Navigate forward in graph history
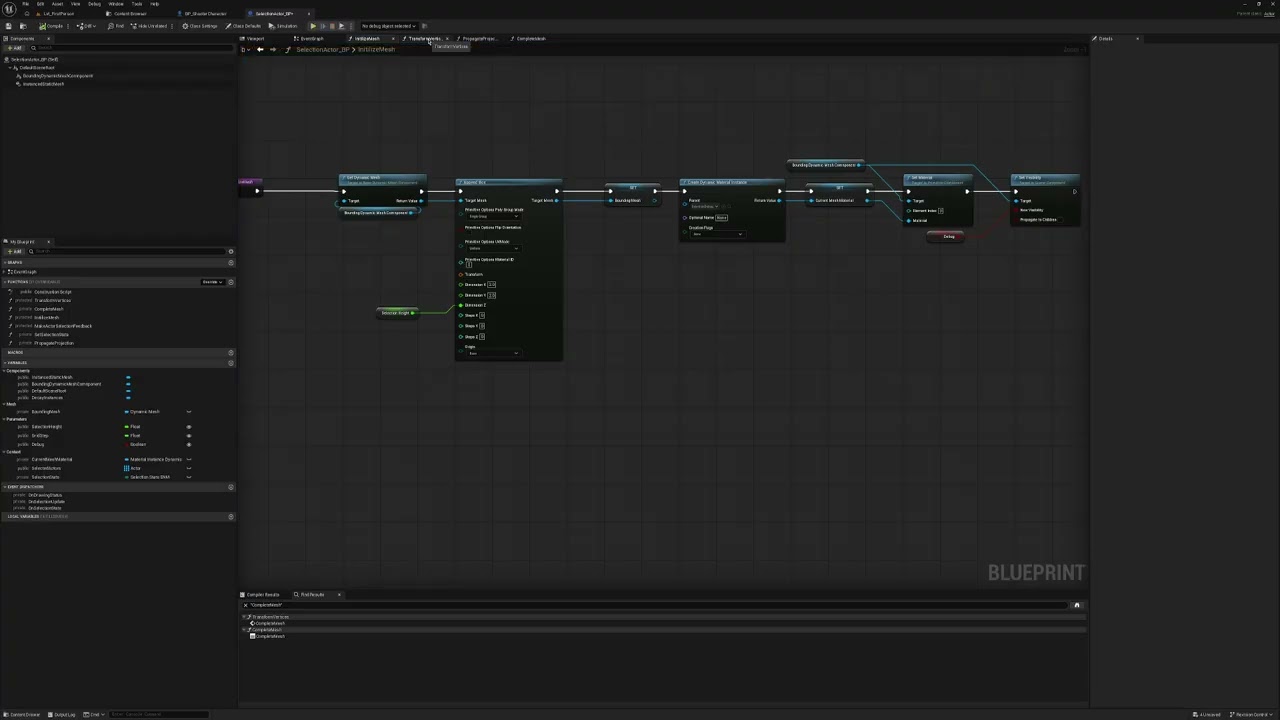1280x720 pixels. click(x=273, y=49)
